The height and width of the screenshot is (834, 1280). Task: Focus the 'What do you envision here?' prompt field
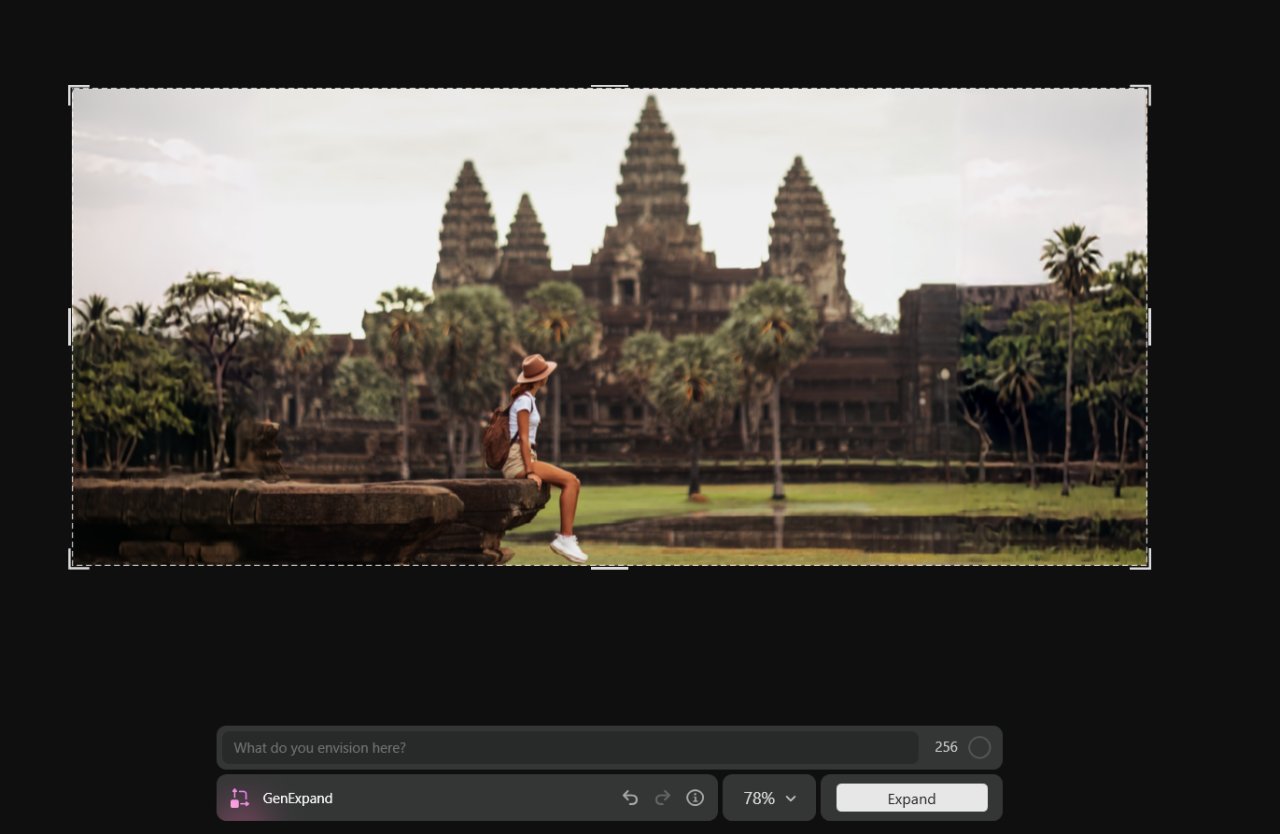click(x=570, y=748)
